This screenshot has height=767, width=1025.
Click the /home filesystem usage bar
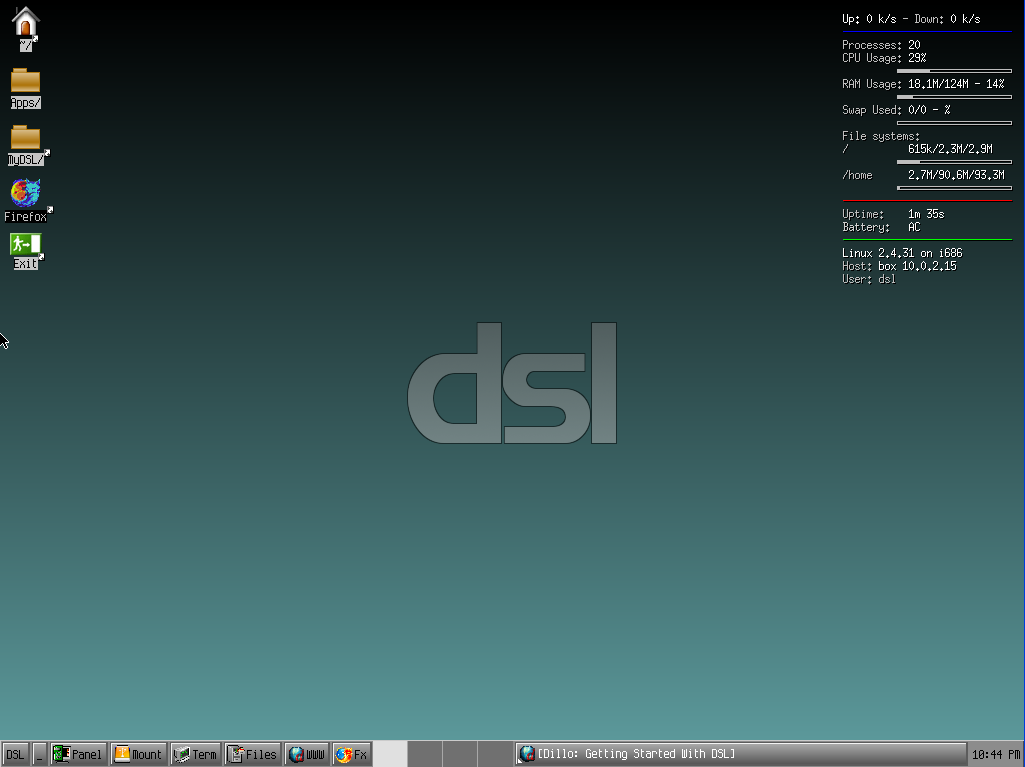pos(954,188)
